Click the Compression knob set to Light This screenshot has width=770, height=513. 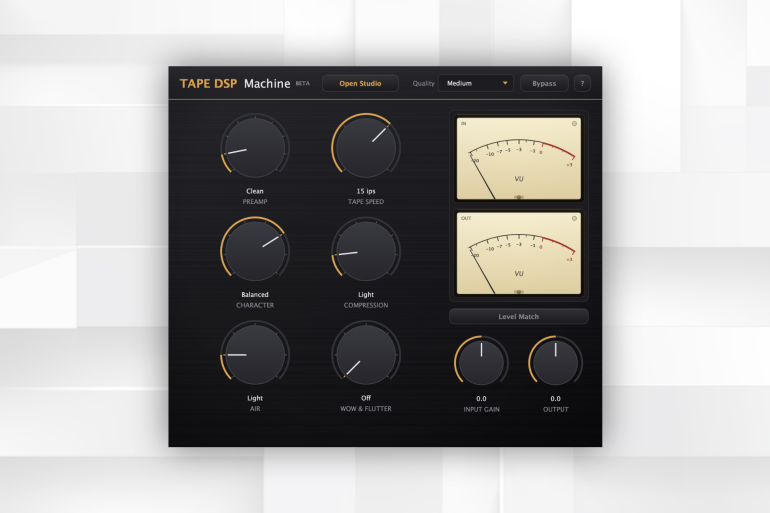pos(366,251)
